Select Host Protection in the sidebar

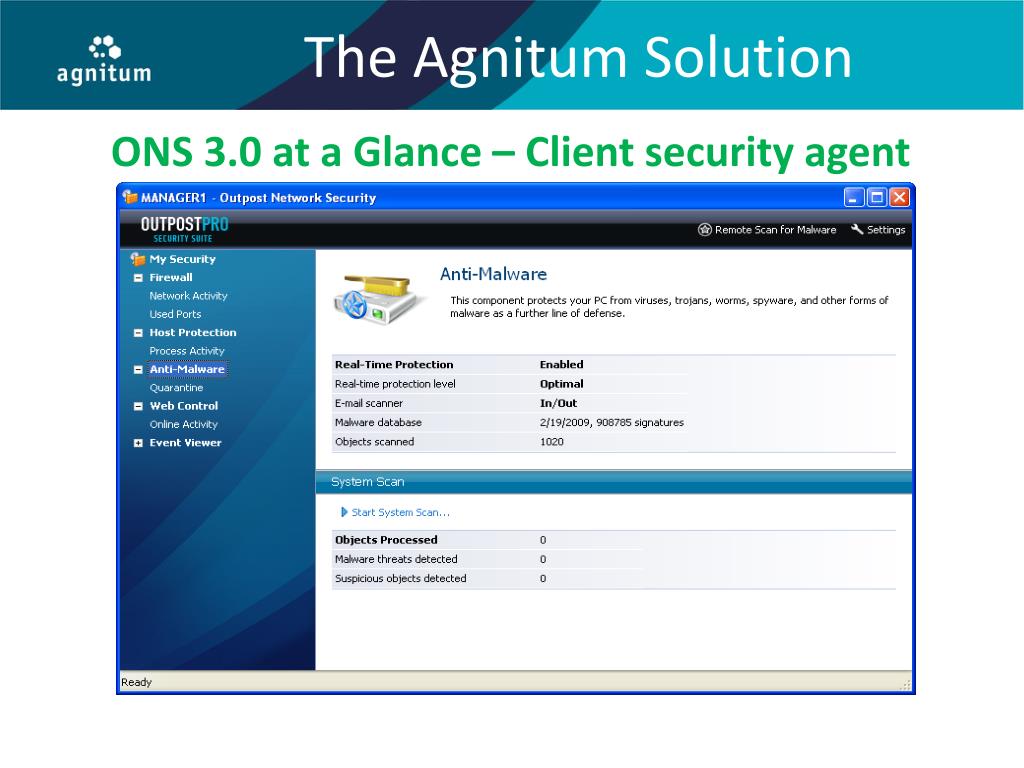pyautogui.click(x=193, y=332)
